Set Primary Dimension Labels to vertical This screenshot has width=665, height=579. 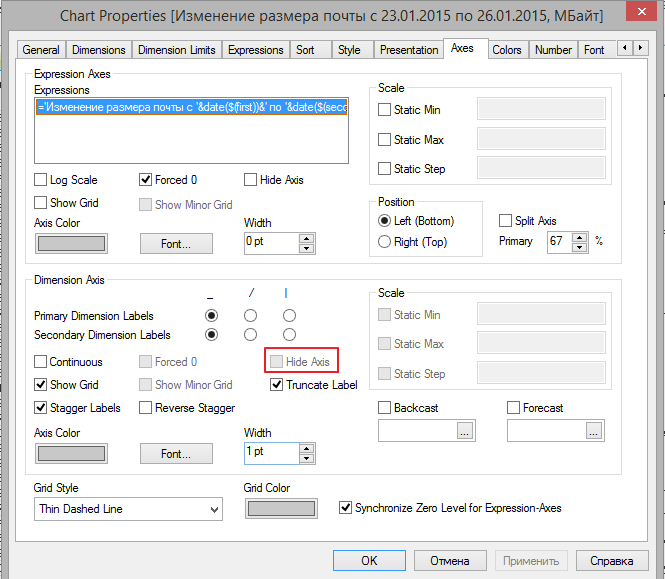289,315
